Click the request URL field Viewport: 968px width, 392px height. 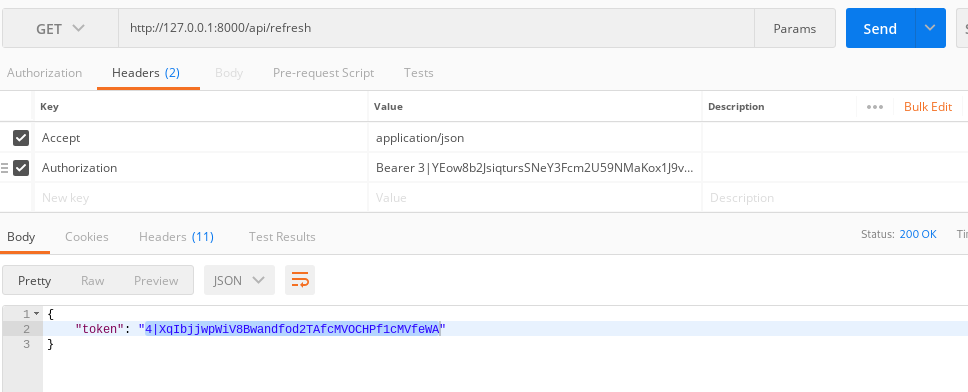coord(436,28)
